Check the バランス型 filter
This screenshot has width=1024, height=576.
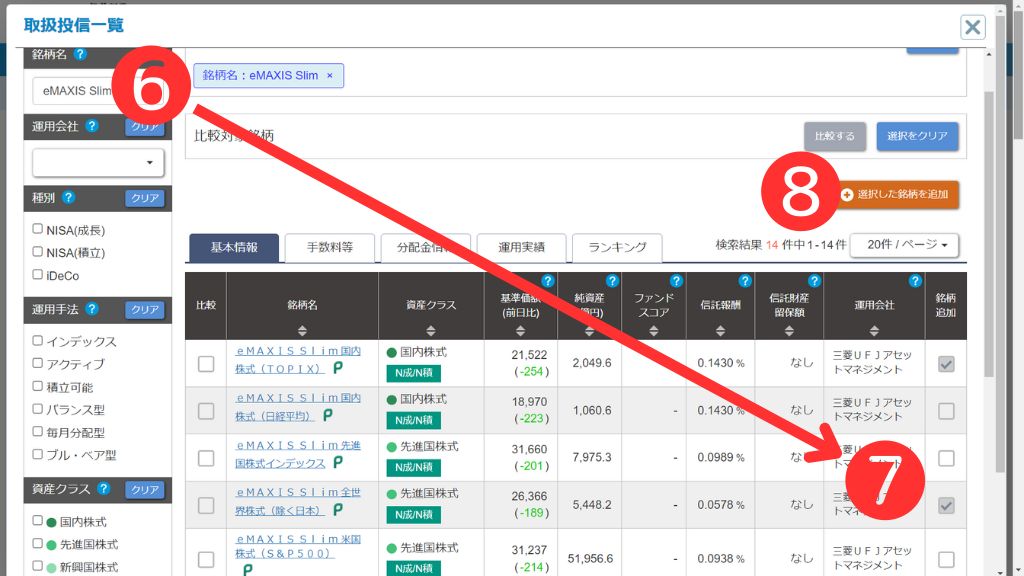(38, 409)
